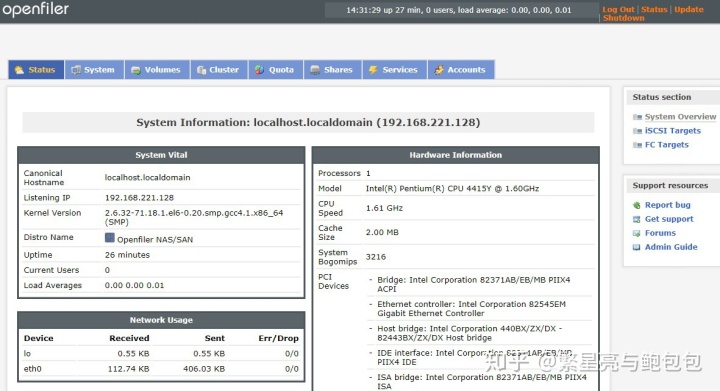Screen dimensions: 720x391
Task: Click the Log Out link
Action: pyautogui.click(x=618, y=9)
